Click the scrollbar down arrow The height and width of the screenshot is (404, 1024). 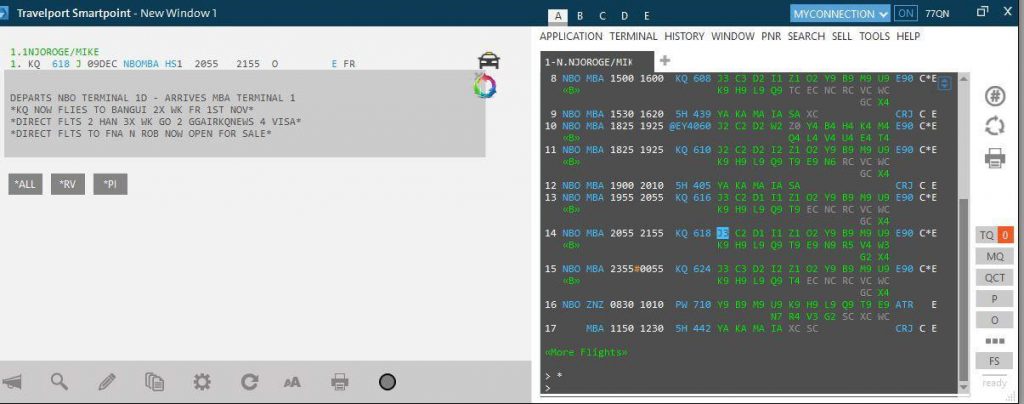click(964, 387)
